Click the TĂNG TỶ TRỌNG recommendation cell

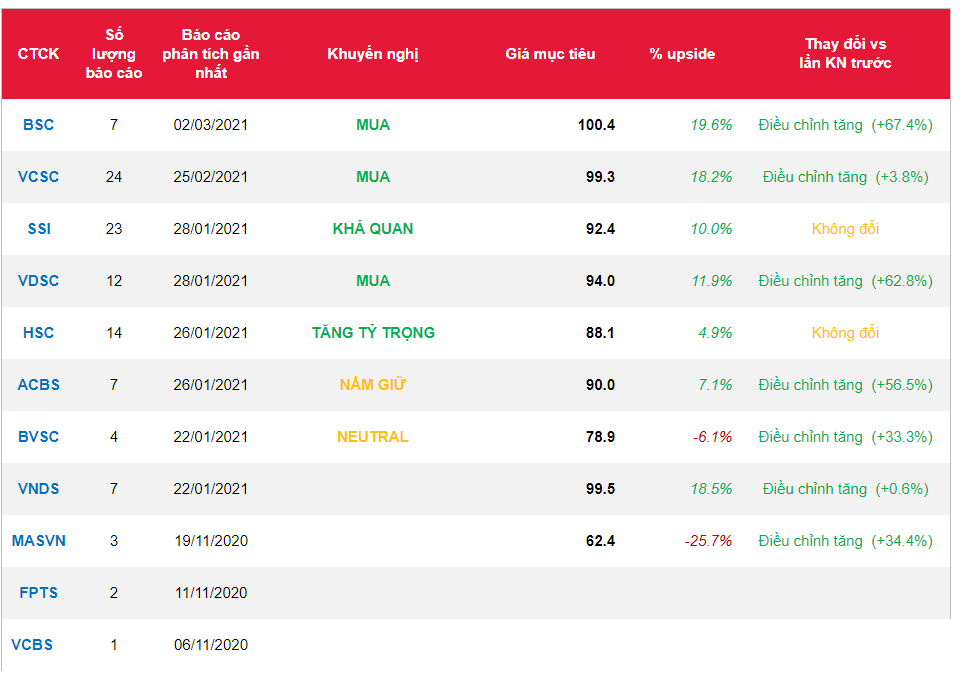pyautogui.click(x=372, y=333)
